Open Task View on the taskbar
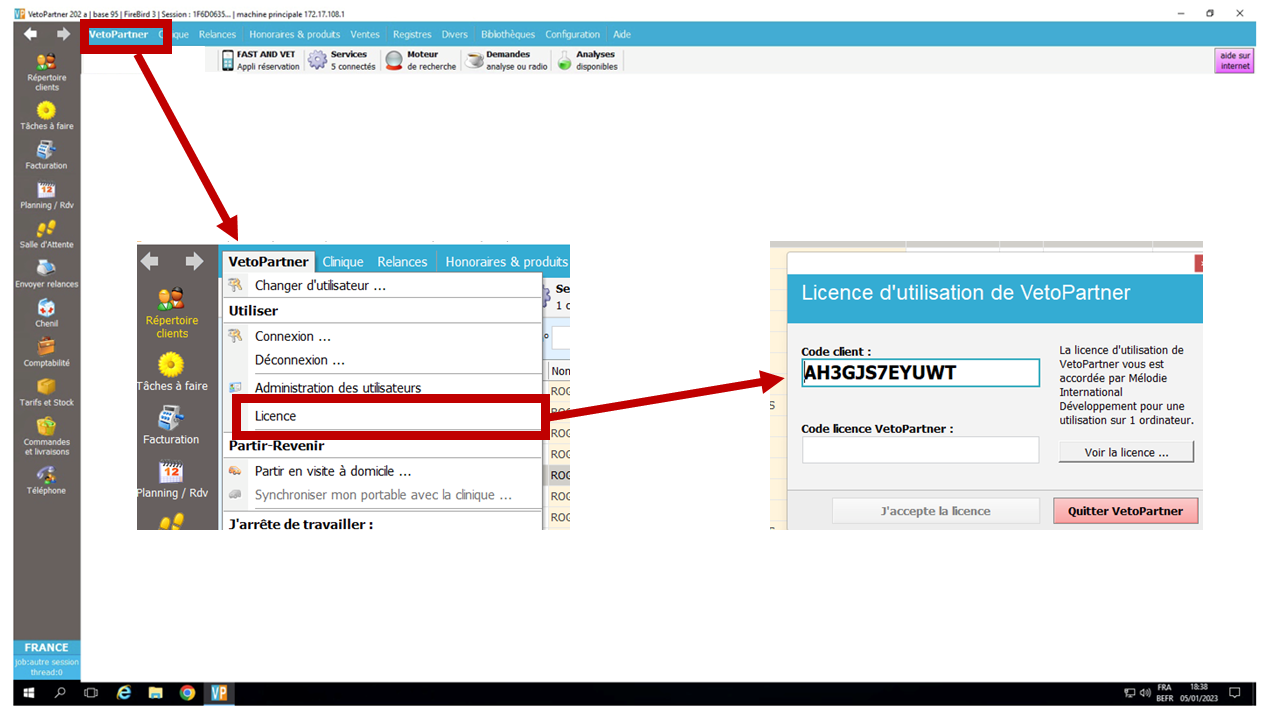The width and height of the screenshot is (1280, 720). pos(91,692)
